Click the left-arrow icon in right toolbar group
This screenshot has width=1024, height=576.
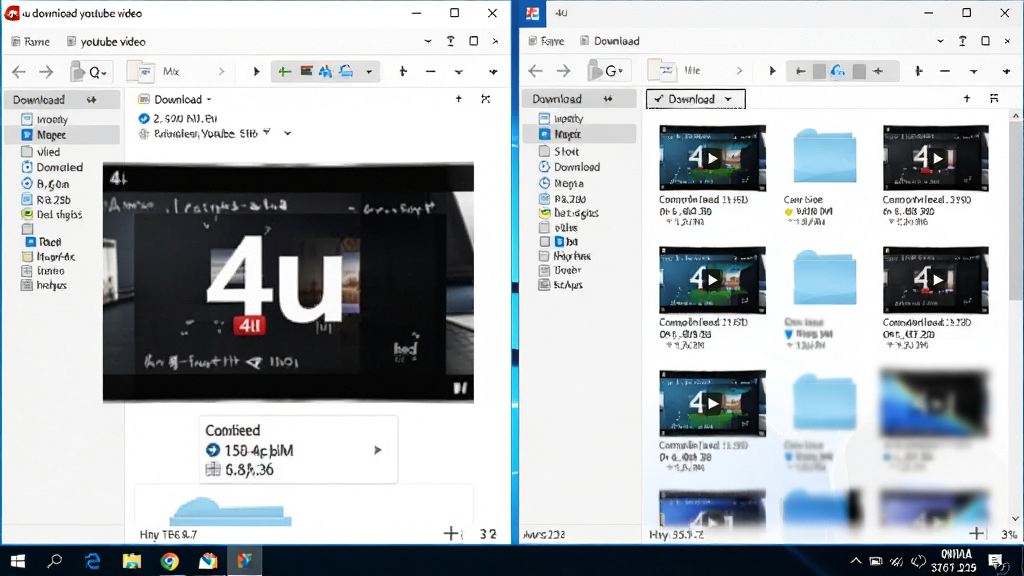coord(801,71)
